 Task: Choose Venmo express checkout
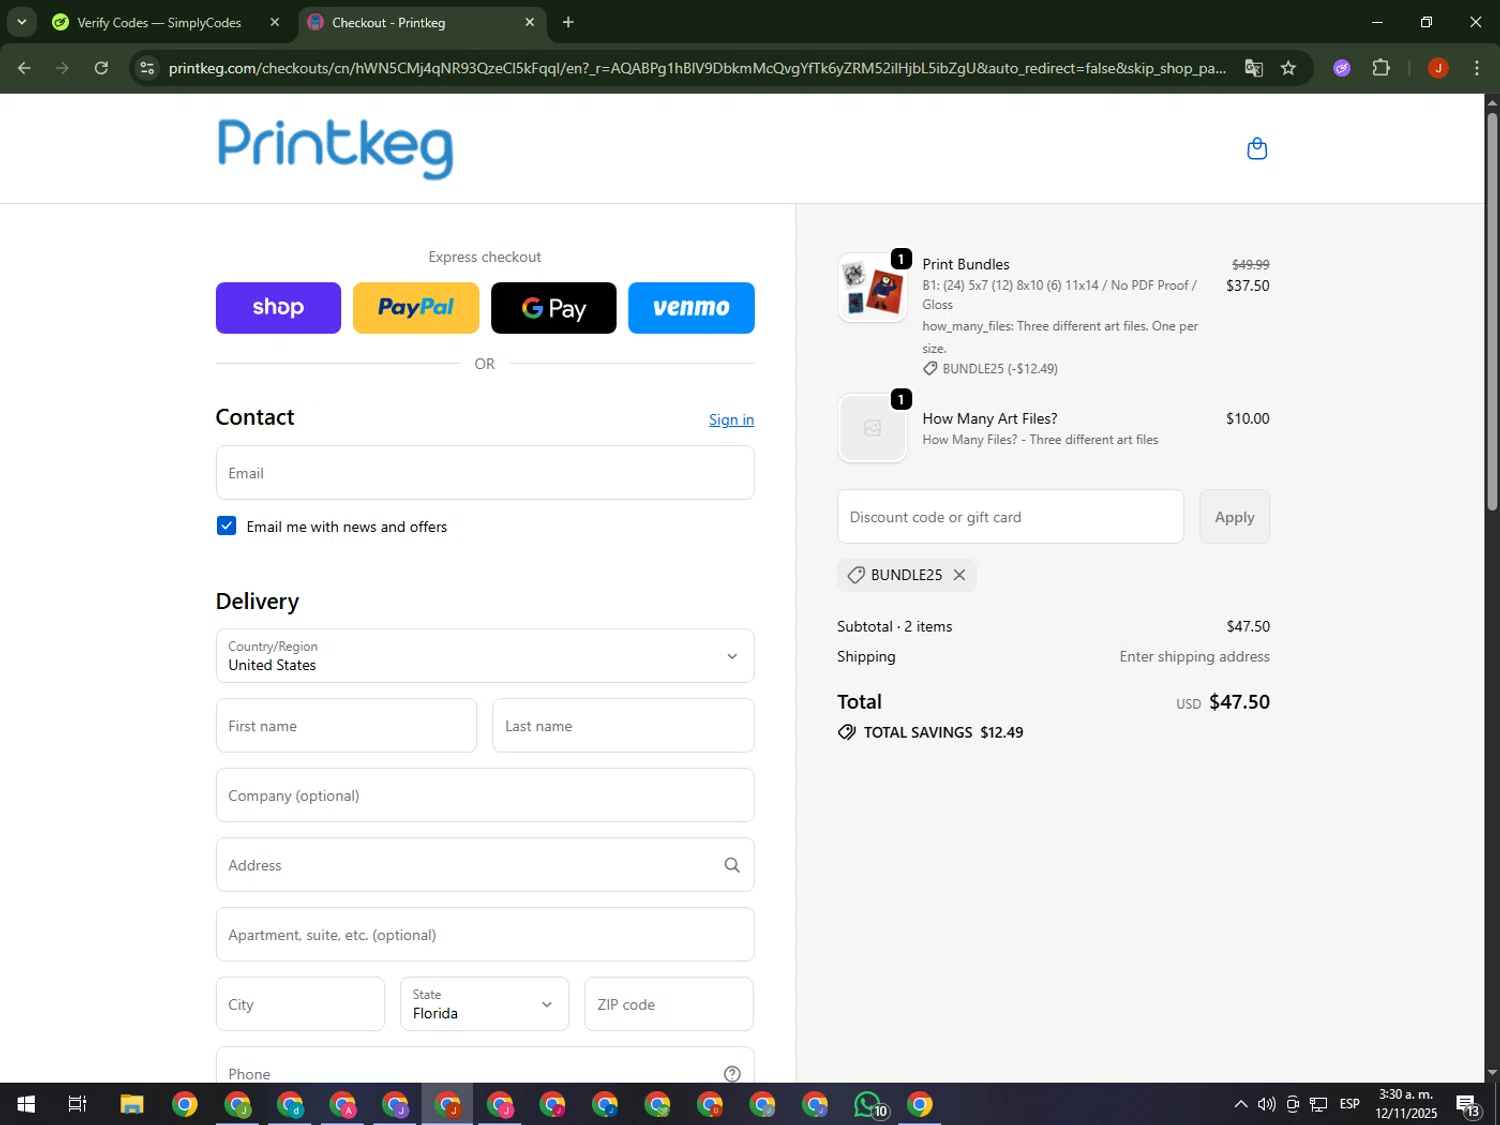click(x=691, y=308)
